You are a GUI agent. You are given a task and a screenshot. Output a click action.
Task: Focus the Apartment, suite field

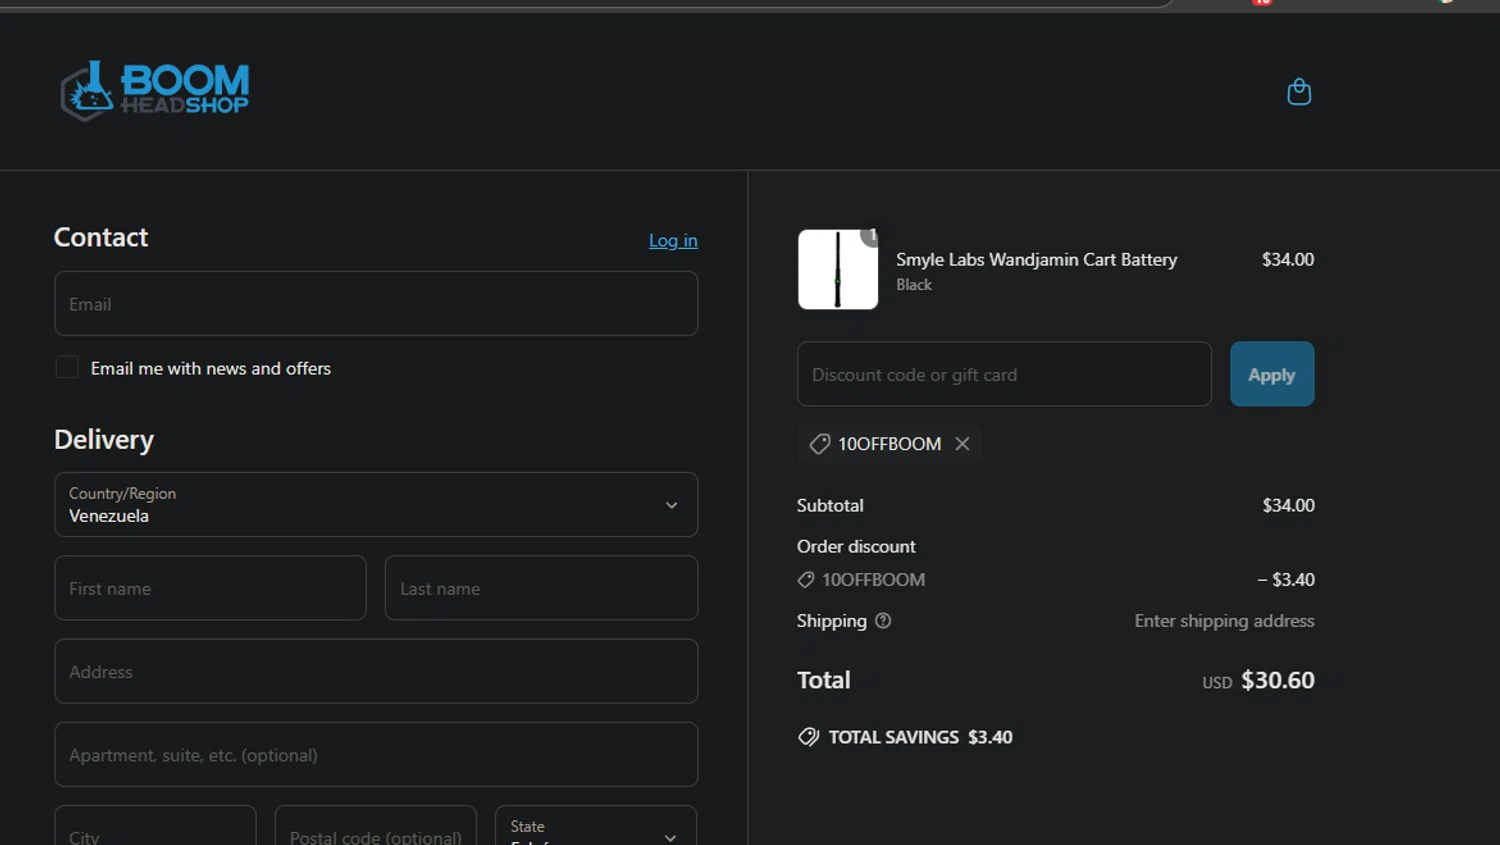376,754
